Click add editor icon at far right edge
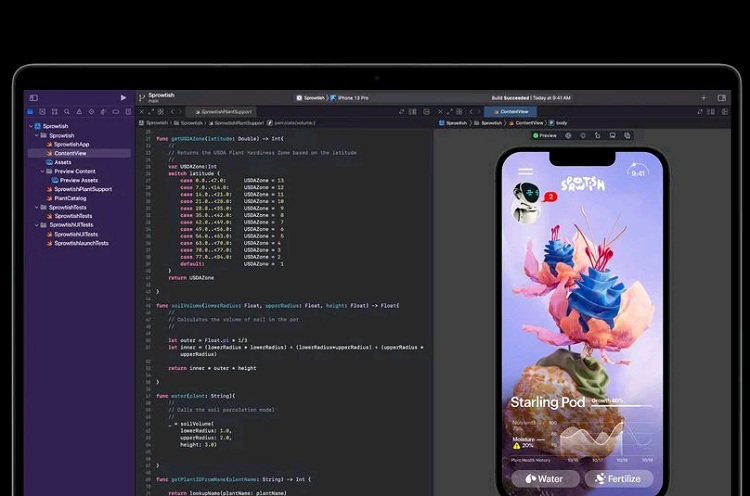 point(725,112)
